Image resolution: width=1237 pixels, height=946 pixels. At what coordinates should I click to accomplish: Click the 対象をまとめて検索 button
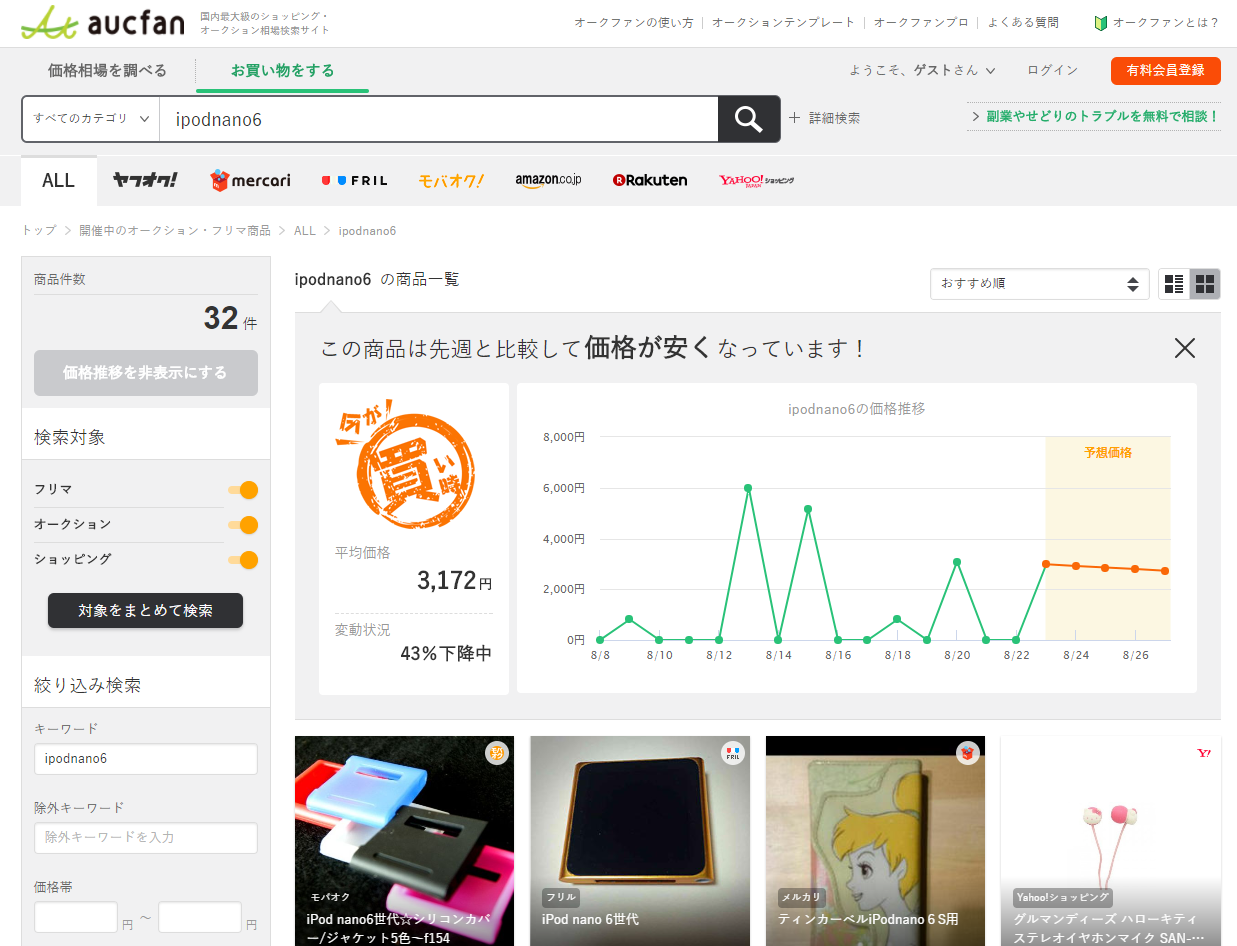pyautogui.click(x=145, y=610)
